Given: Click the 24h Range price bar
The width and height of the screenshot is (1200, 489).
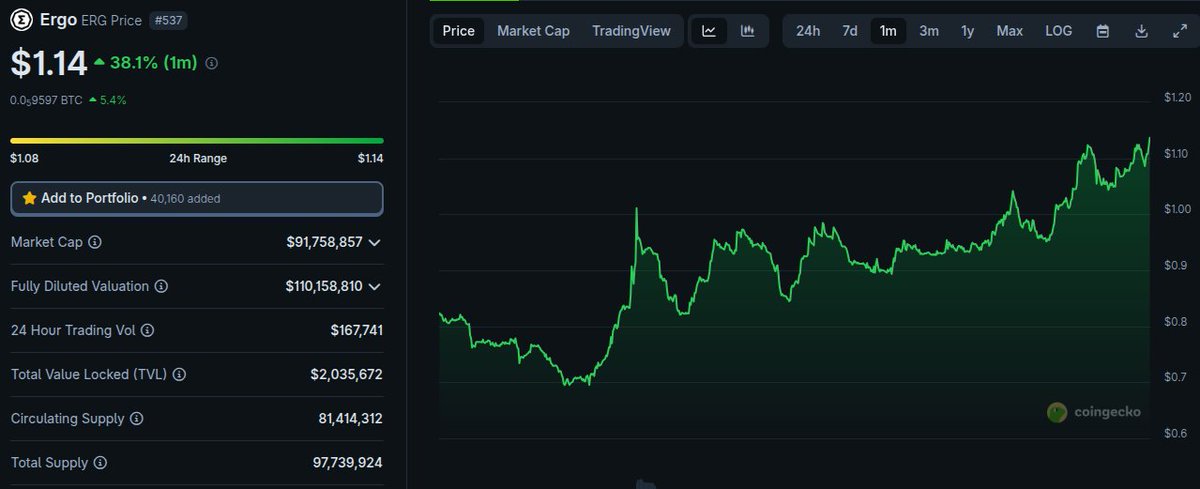Looking at the screenshot, I should point(197,140).
